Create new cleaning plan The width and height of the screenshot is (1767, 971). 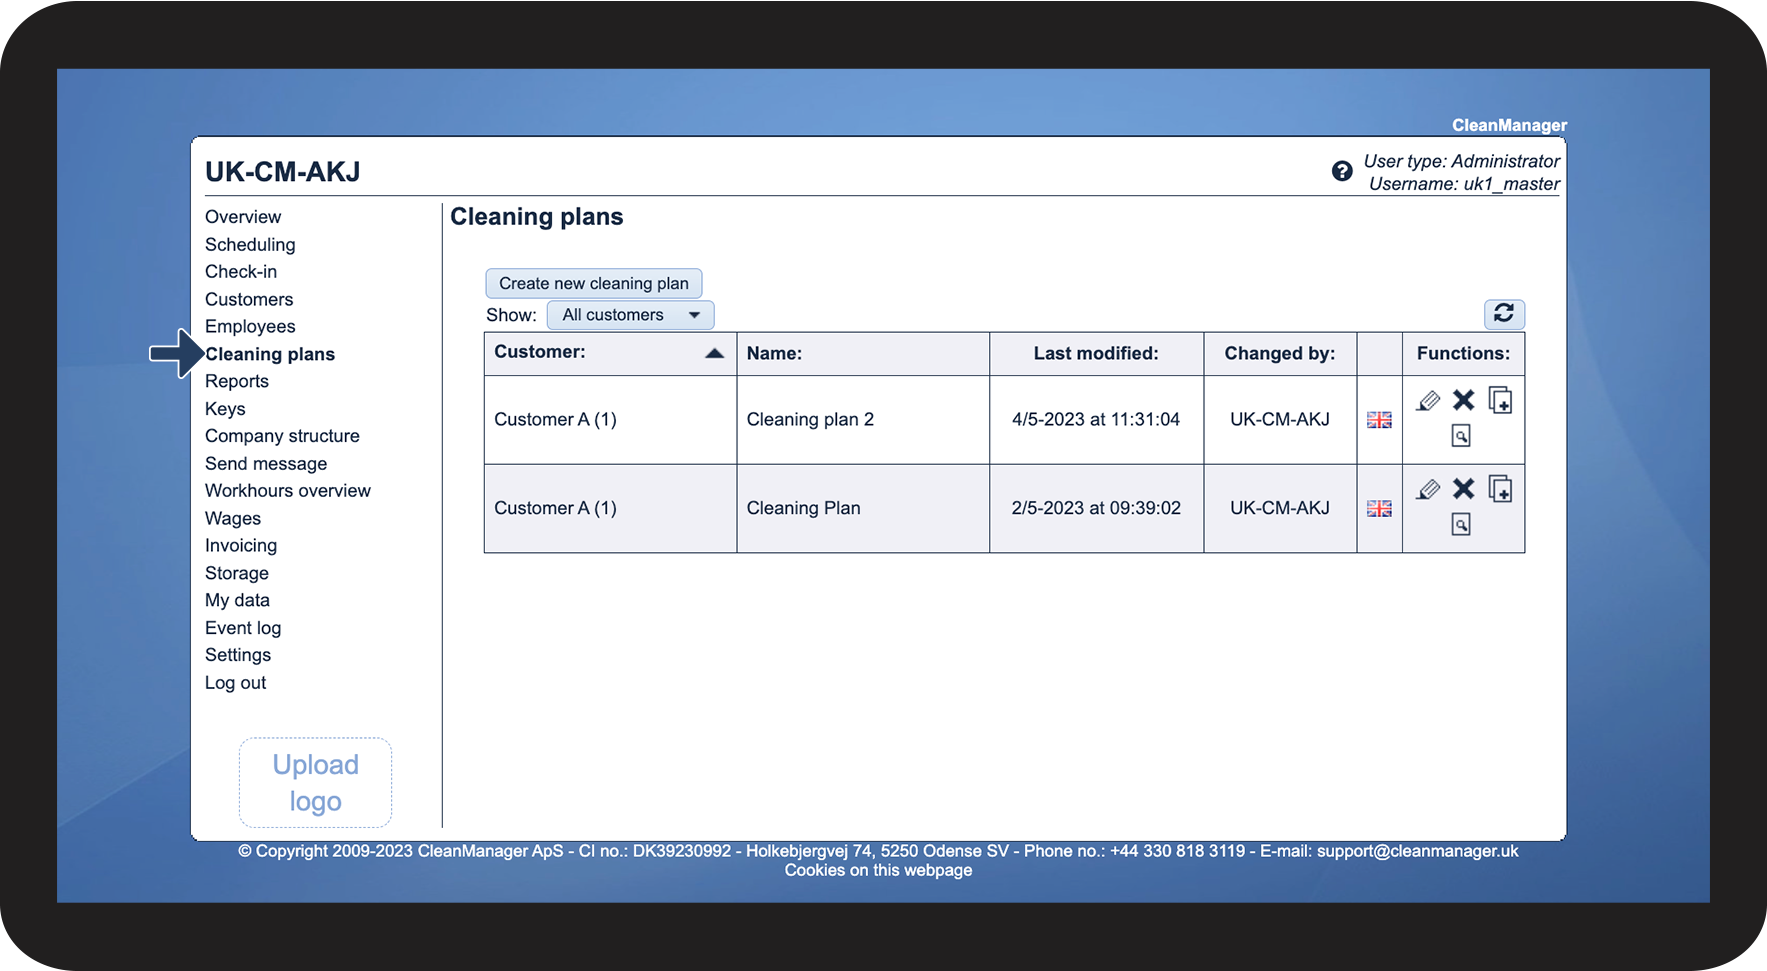point(594,283)
